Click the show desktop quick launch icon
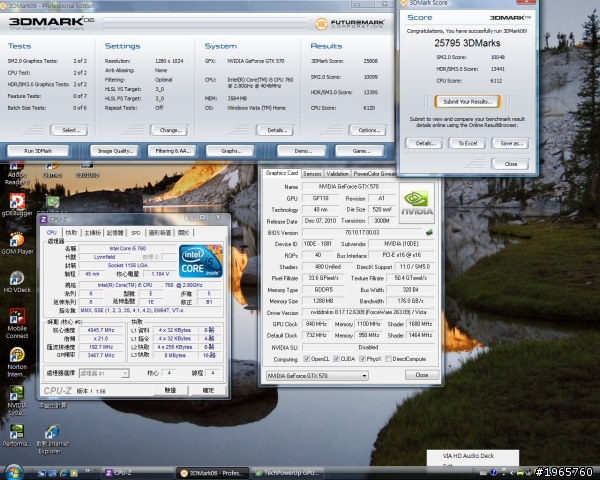The image size is (600, 480). (x=42, y=473)
